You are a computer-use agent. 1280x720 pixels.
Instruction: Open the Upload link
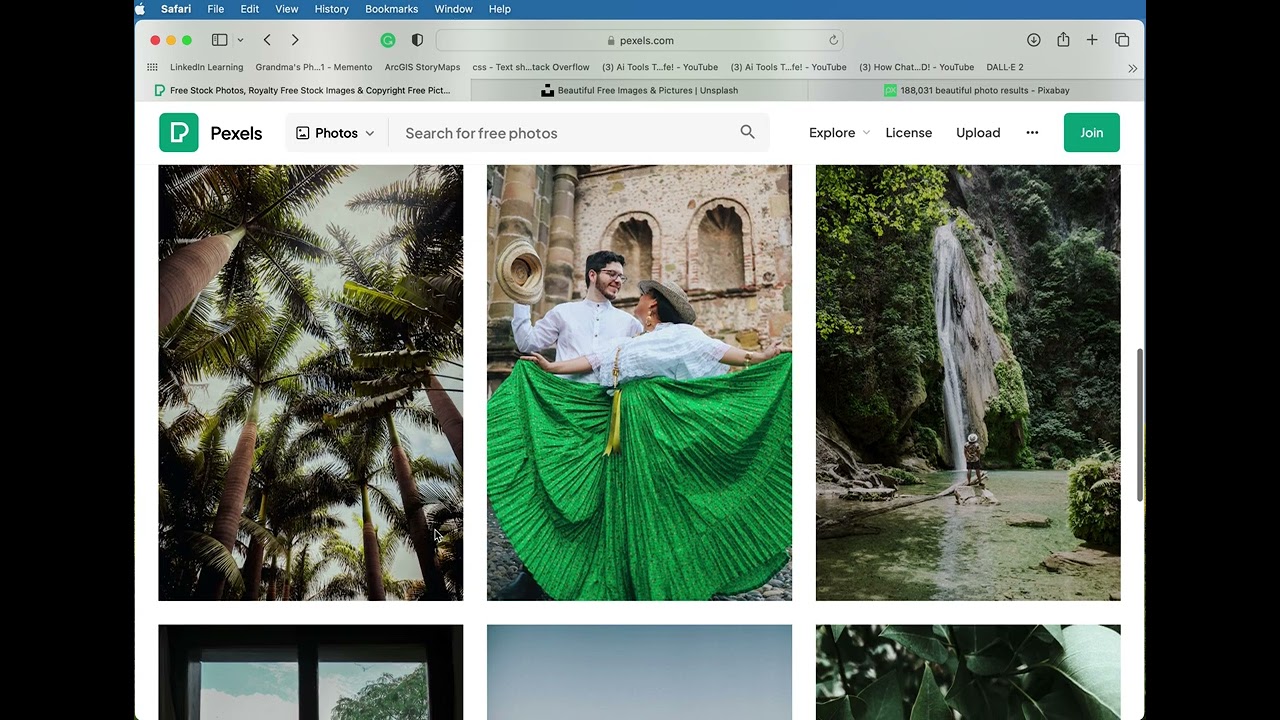pos(978,132)
